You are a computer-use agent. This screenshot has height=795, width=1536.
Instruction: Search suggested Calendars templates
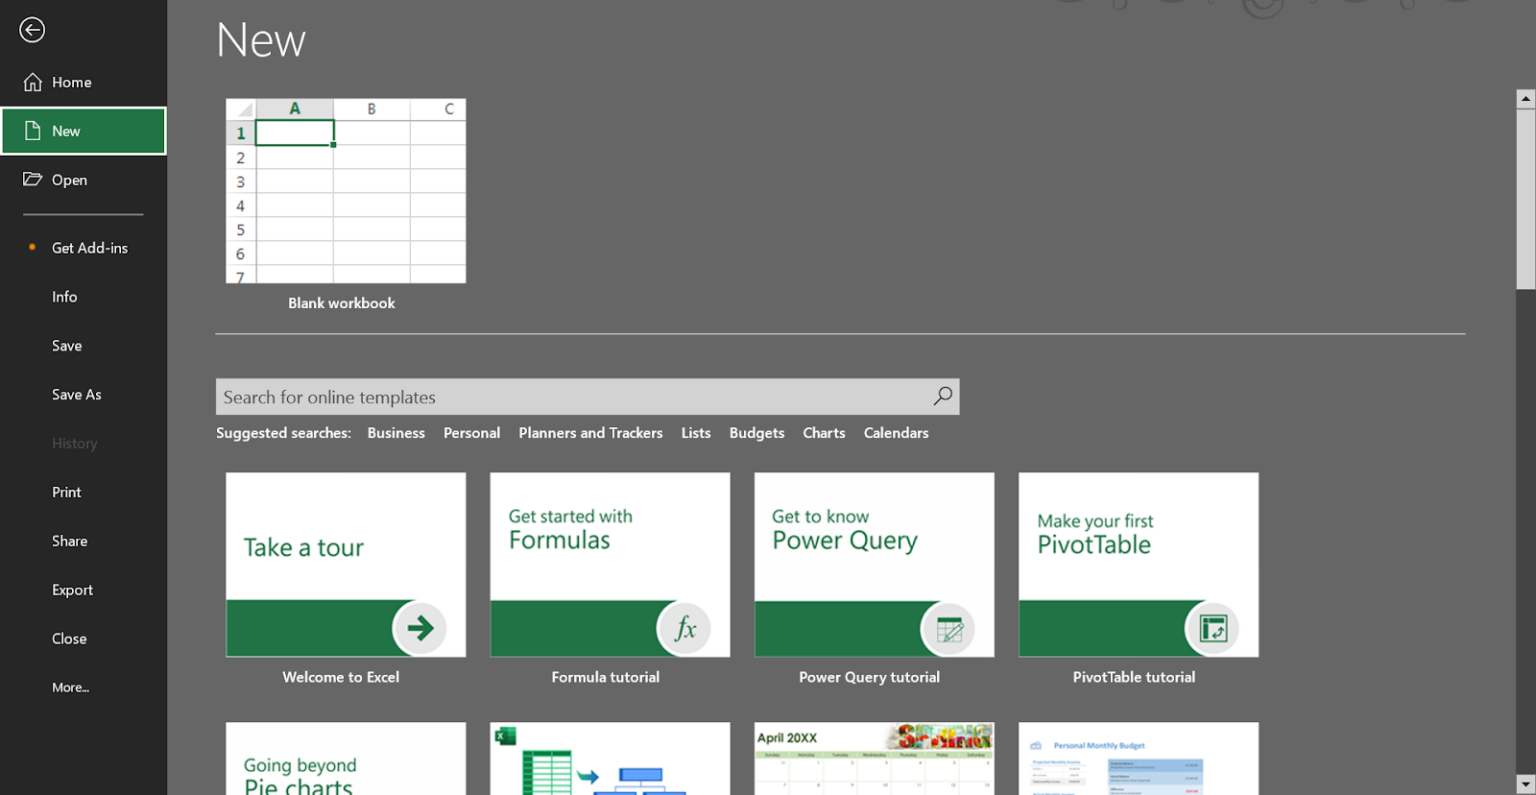(x=896, y=433)
